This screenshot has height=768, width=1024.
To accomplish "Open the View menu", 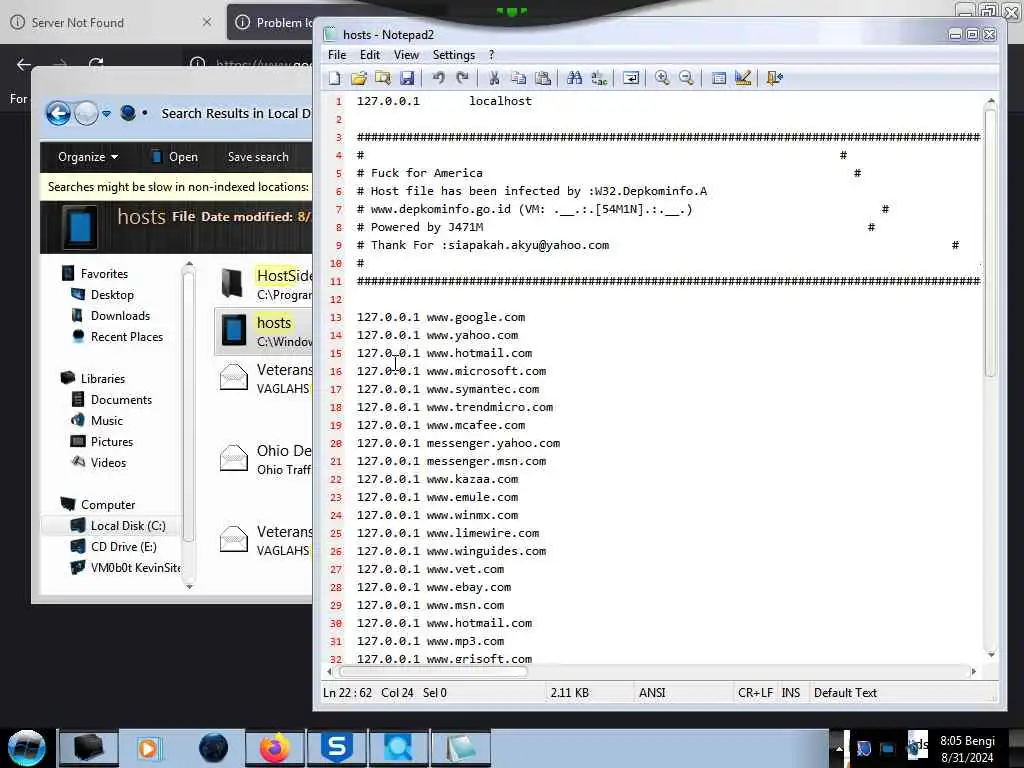I will [x=406, y=55].
